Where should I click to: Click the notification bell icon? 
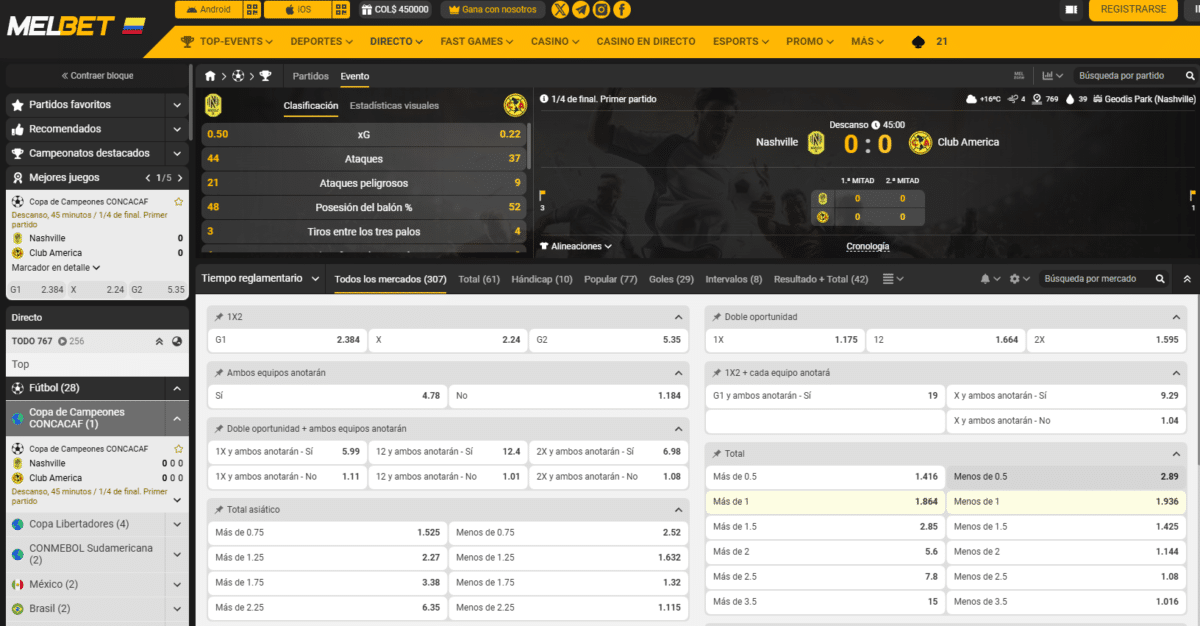point(986,279)
